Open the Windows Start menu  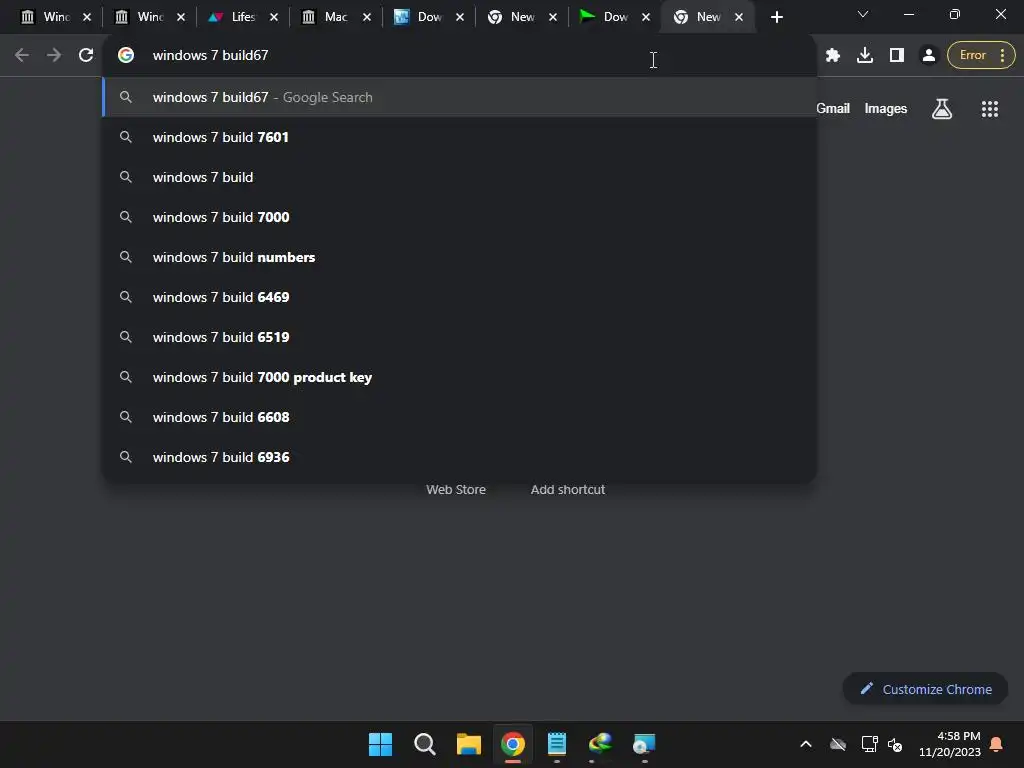click(x=380, y=744)
